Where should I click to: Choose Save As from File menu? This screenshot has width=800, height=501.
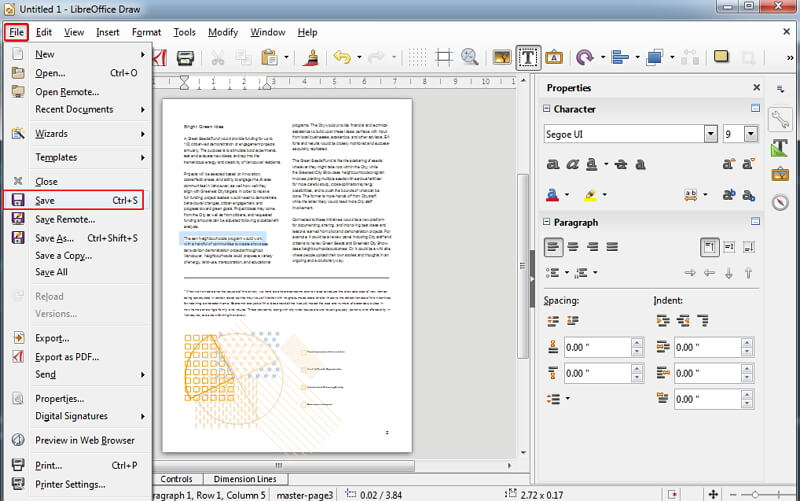(77, 238)
